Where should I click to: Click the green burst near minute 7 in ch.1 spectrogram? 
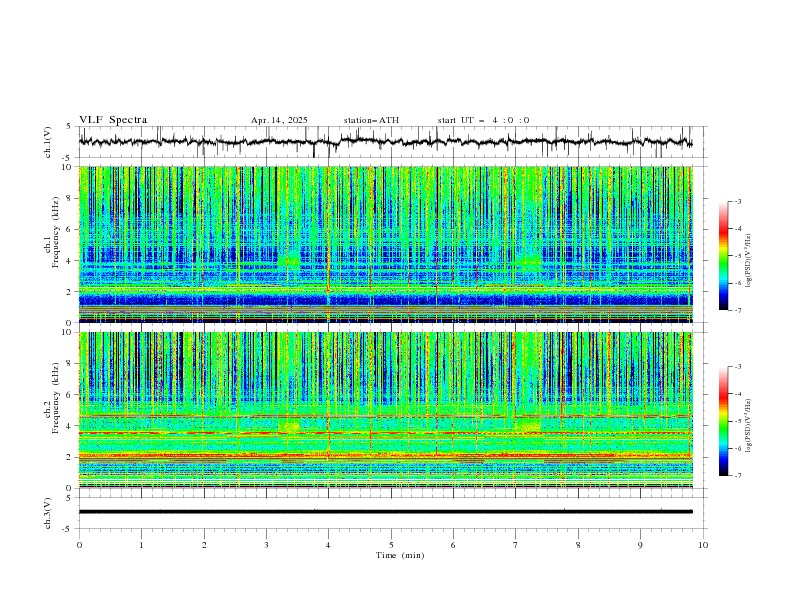click(x=528, y=261)
